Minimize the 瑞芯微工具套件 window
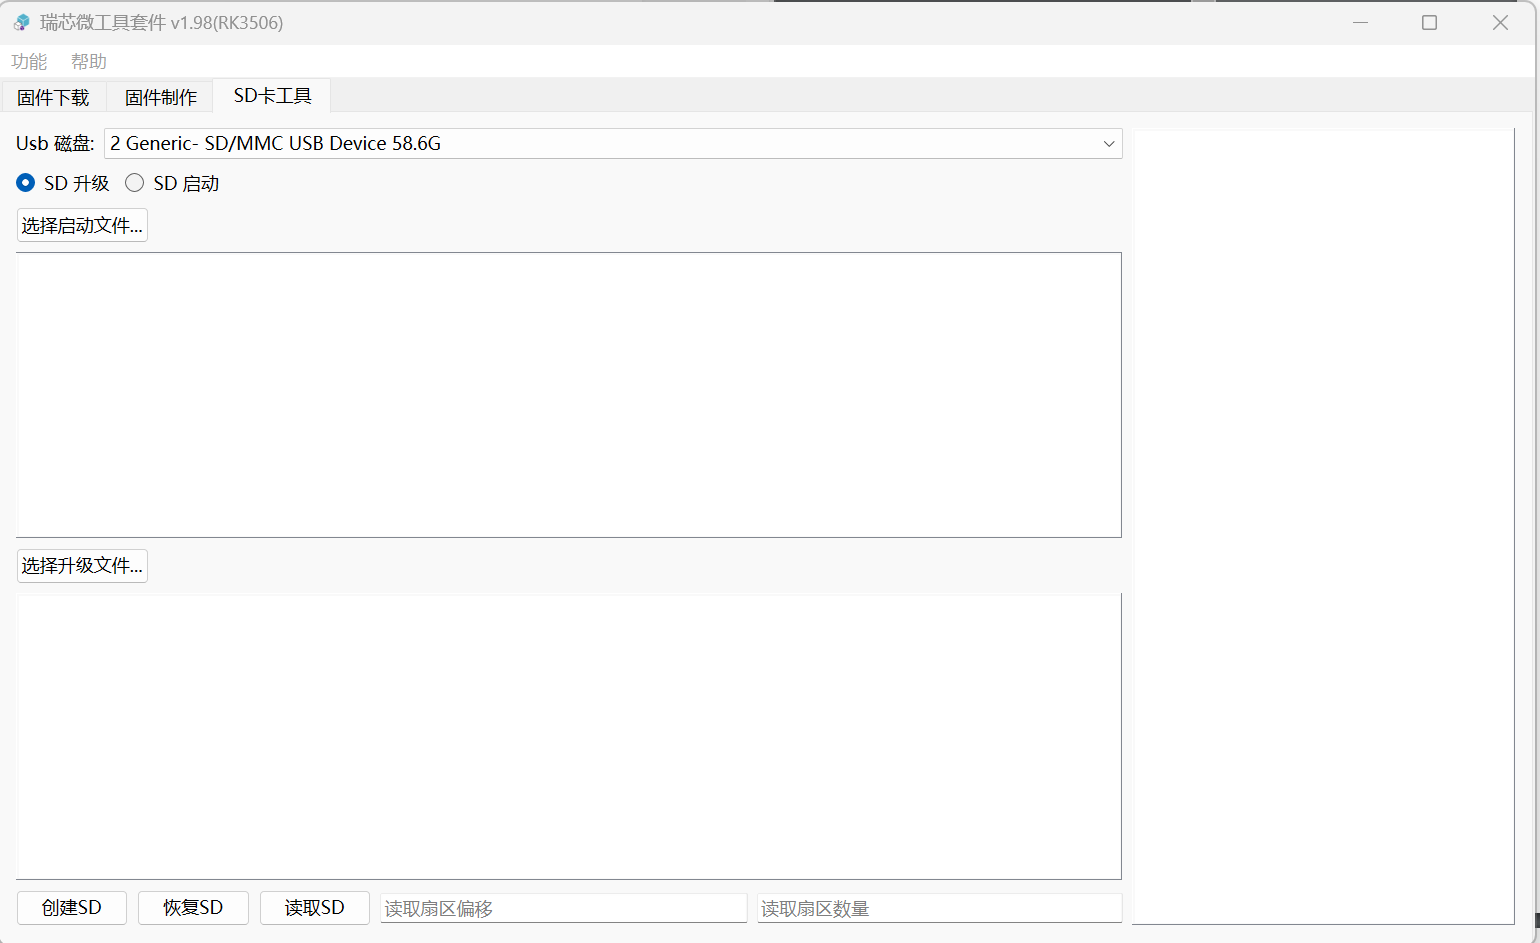This screenshot has width=1540, height=943. pos(1360,22)
